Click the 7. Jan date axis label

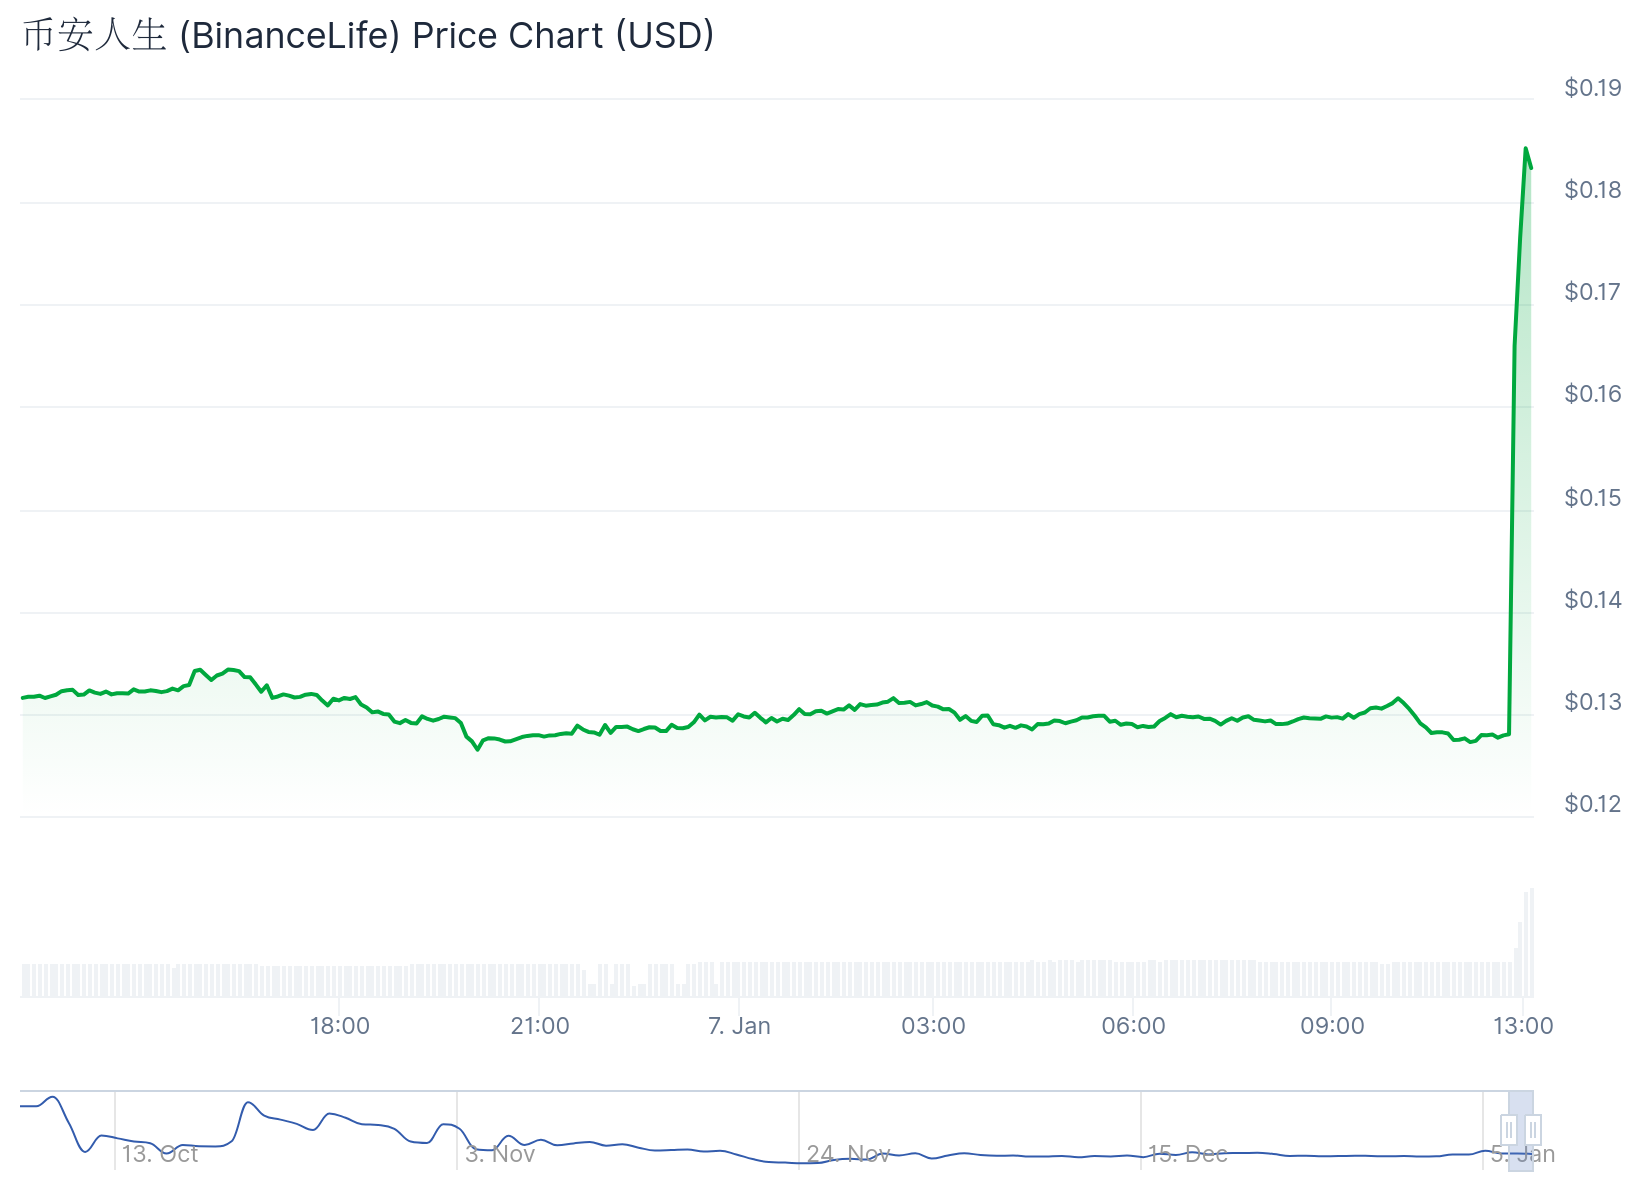739,1026
